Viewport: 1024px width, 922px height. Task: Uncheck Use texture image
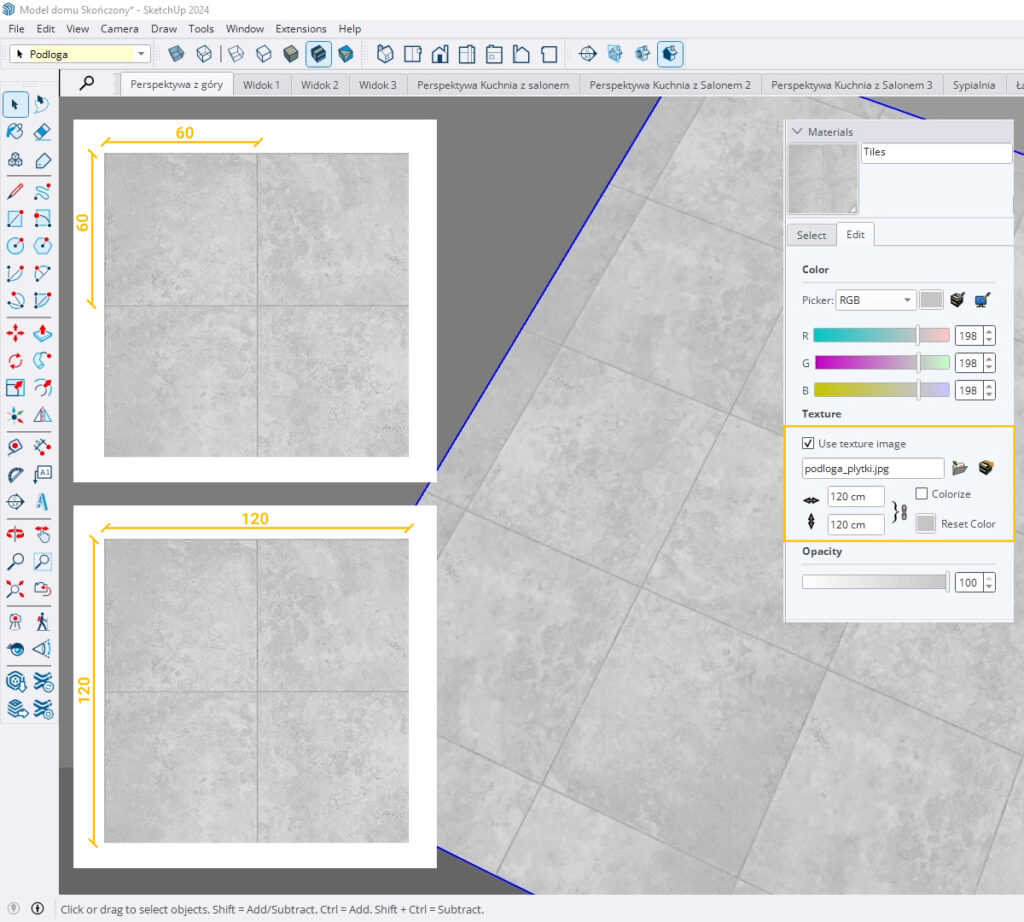coord(808,443)
